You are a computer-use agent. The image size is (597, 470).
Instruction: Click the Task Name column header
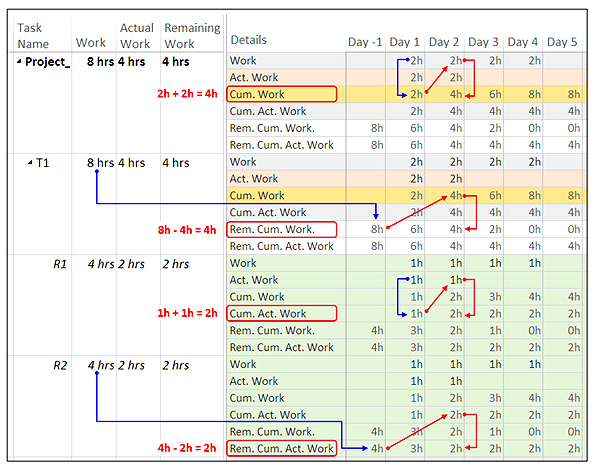click(33, 36)
